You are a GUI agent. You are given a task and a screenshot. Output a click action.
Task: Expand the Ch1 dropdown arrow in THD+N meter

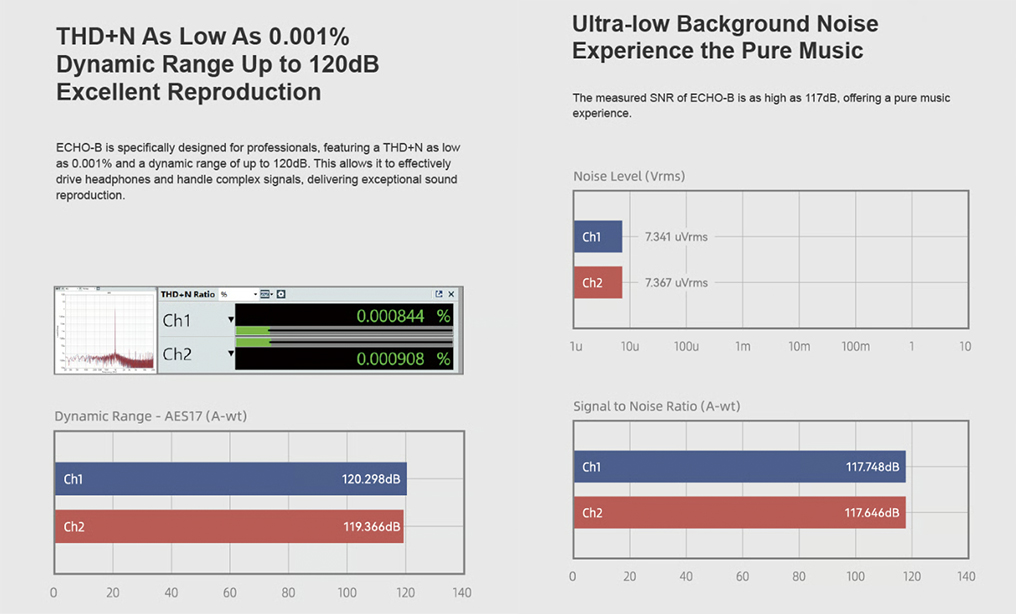tap(231, 319)
